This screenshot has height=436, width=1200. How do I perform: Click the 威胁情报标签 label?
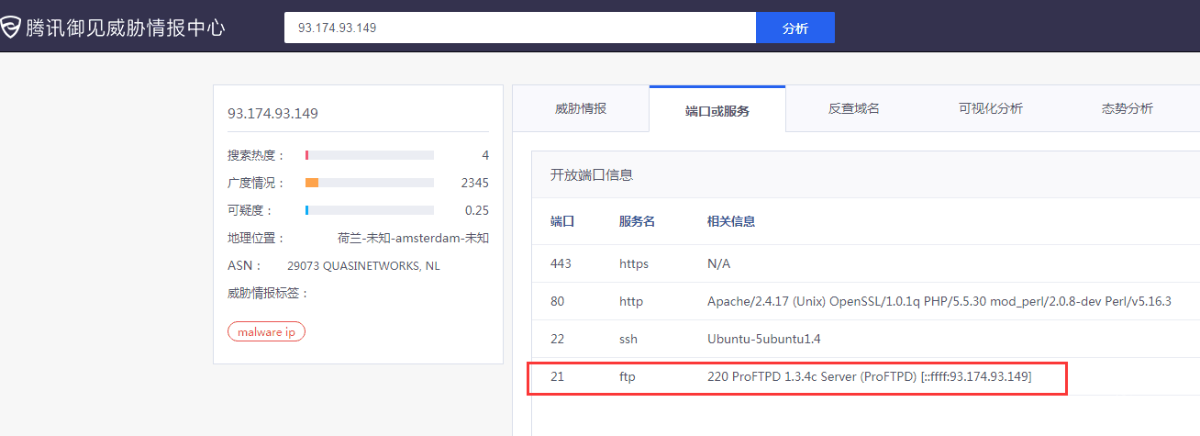pyautogui.click(x=268, y=293)
